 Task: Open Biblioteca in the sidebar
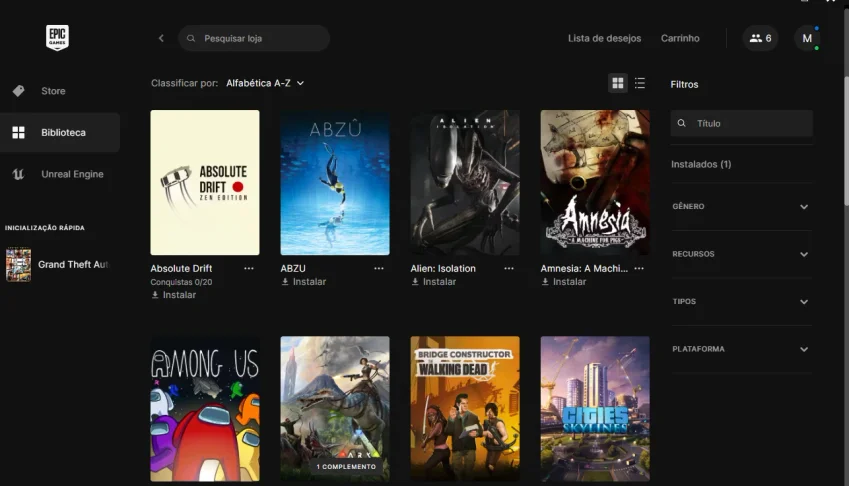(60, 133)
